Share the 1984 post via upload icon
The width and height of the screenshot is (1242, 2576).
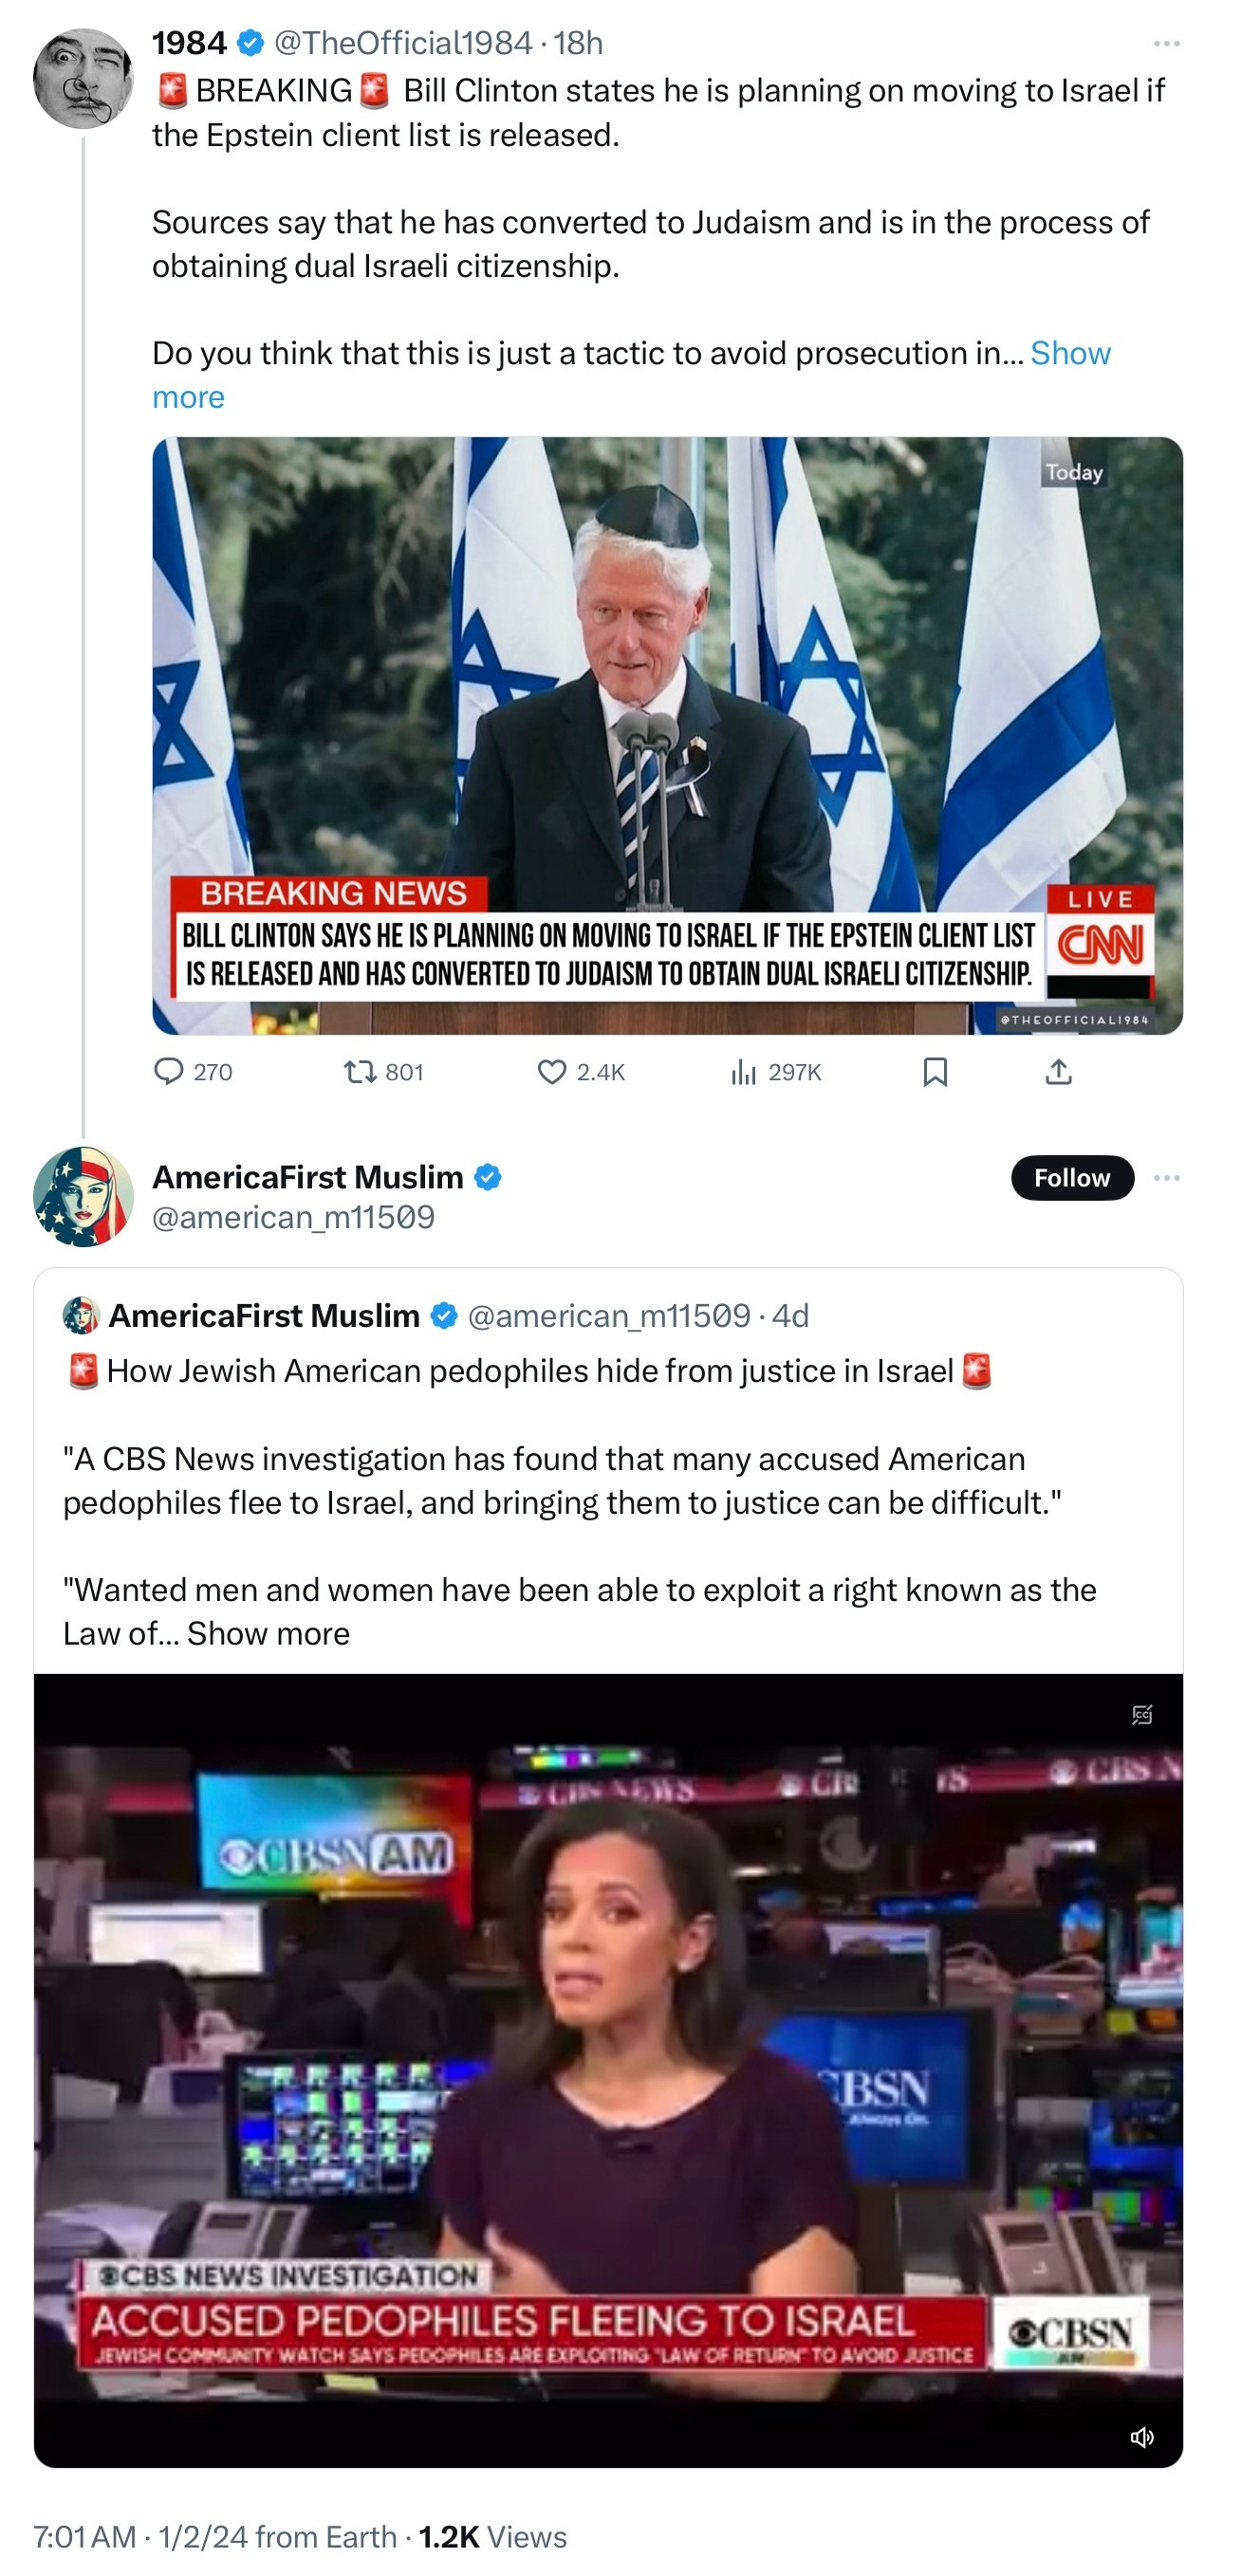(x=1059, y=1072)
